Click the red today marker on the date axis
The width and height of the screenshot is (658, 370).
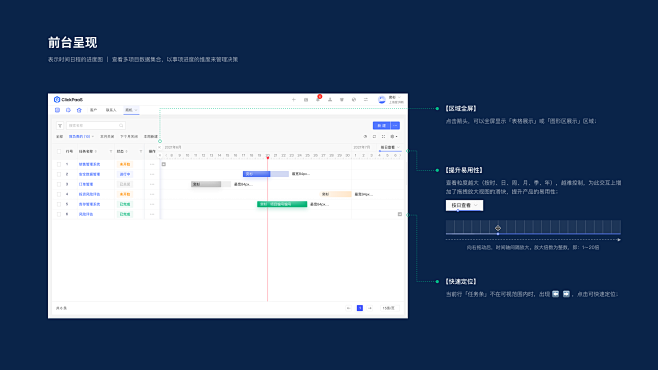click(267, 157)
